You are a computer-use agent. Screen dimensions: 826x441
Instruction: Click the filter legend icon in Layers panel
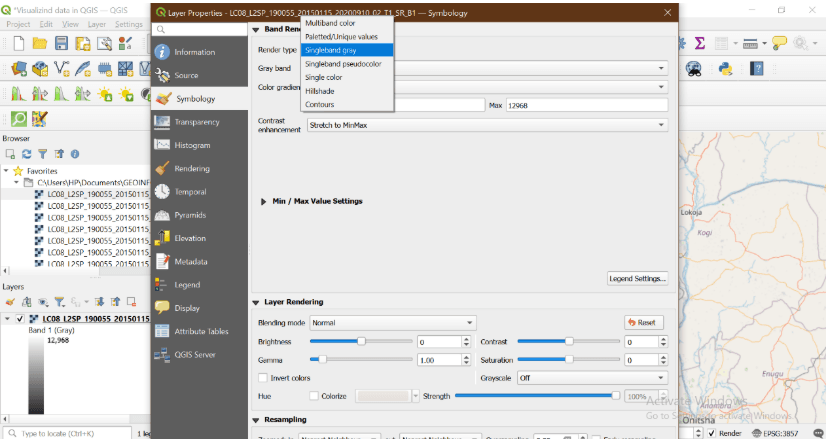coord(59,300)
